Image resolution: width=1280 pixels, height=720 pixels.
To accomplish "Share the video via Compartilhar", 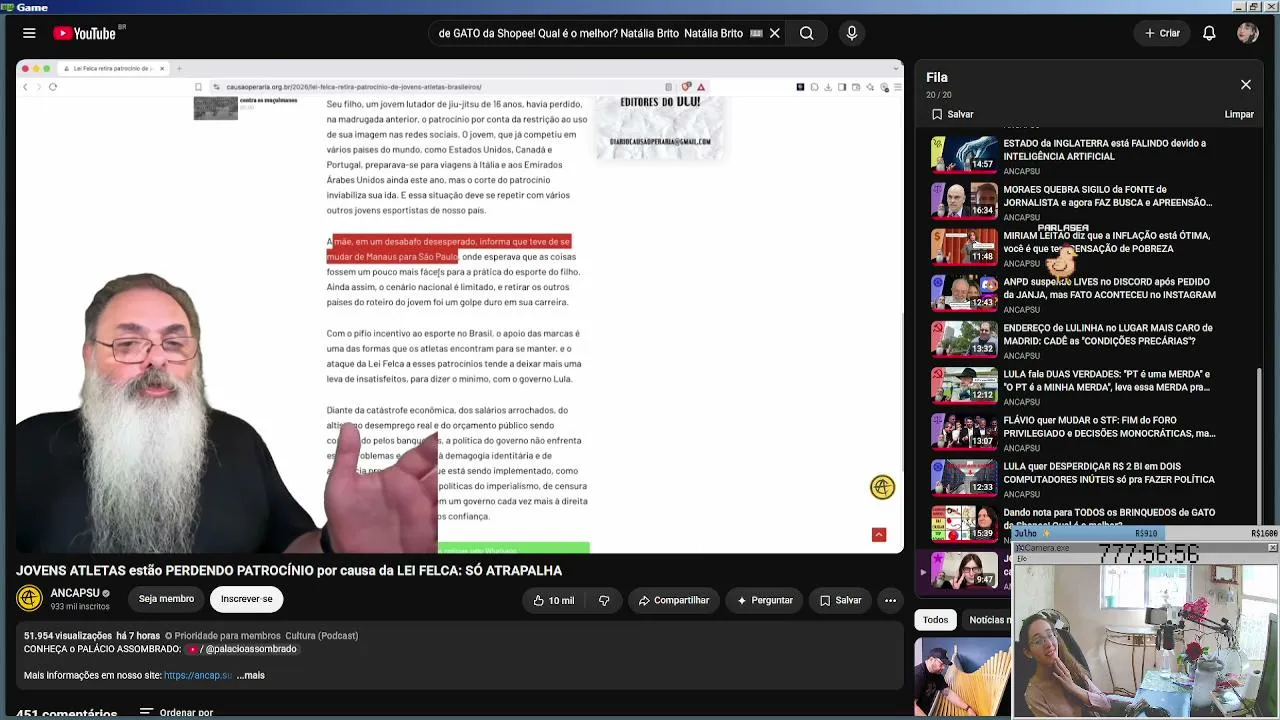I will (674, 600).
